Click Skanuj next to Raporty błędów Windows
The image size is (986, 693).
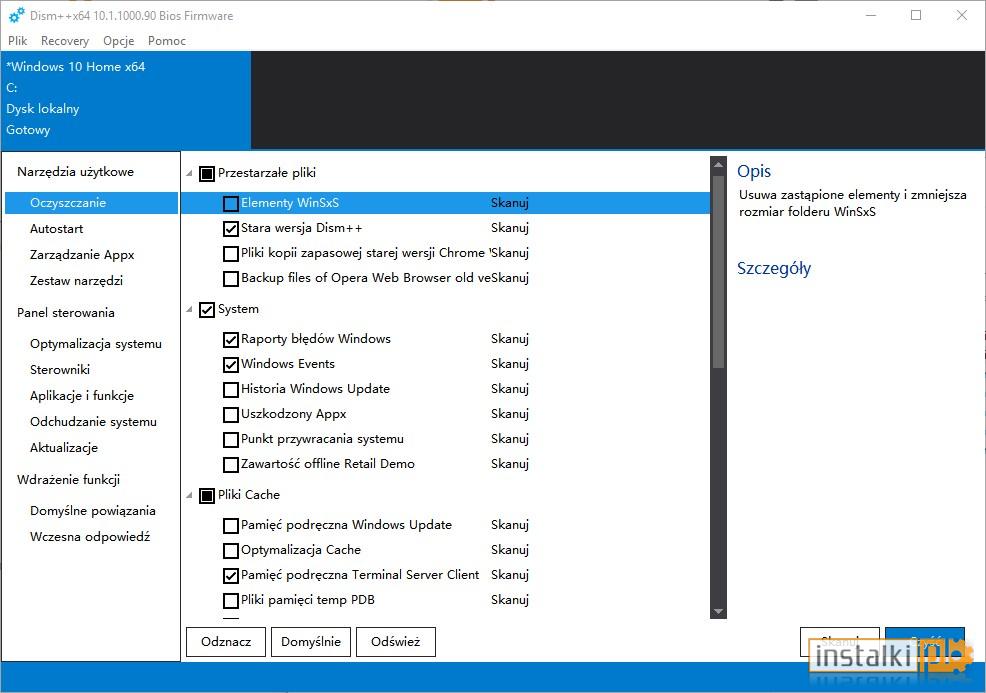pyautogui.click(x=510, y=339)
